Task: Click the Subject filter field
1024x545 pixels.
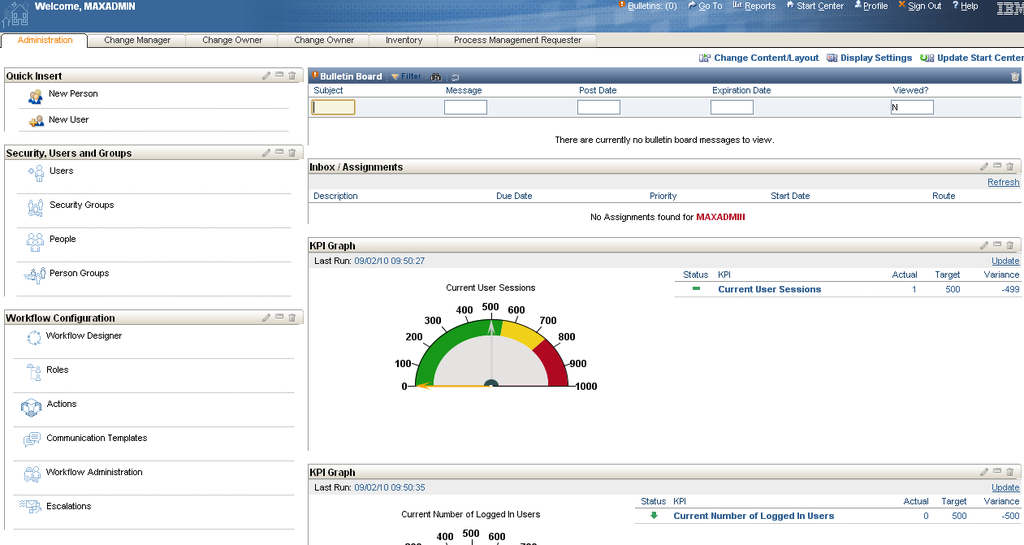Action: click(333, 107)
